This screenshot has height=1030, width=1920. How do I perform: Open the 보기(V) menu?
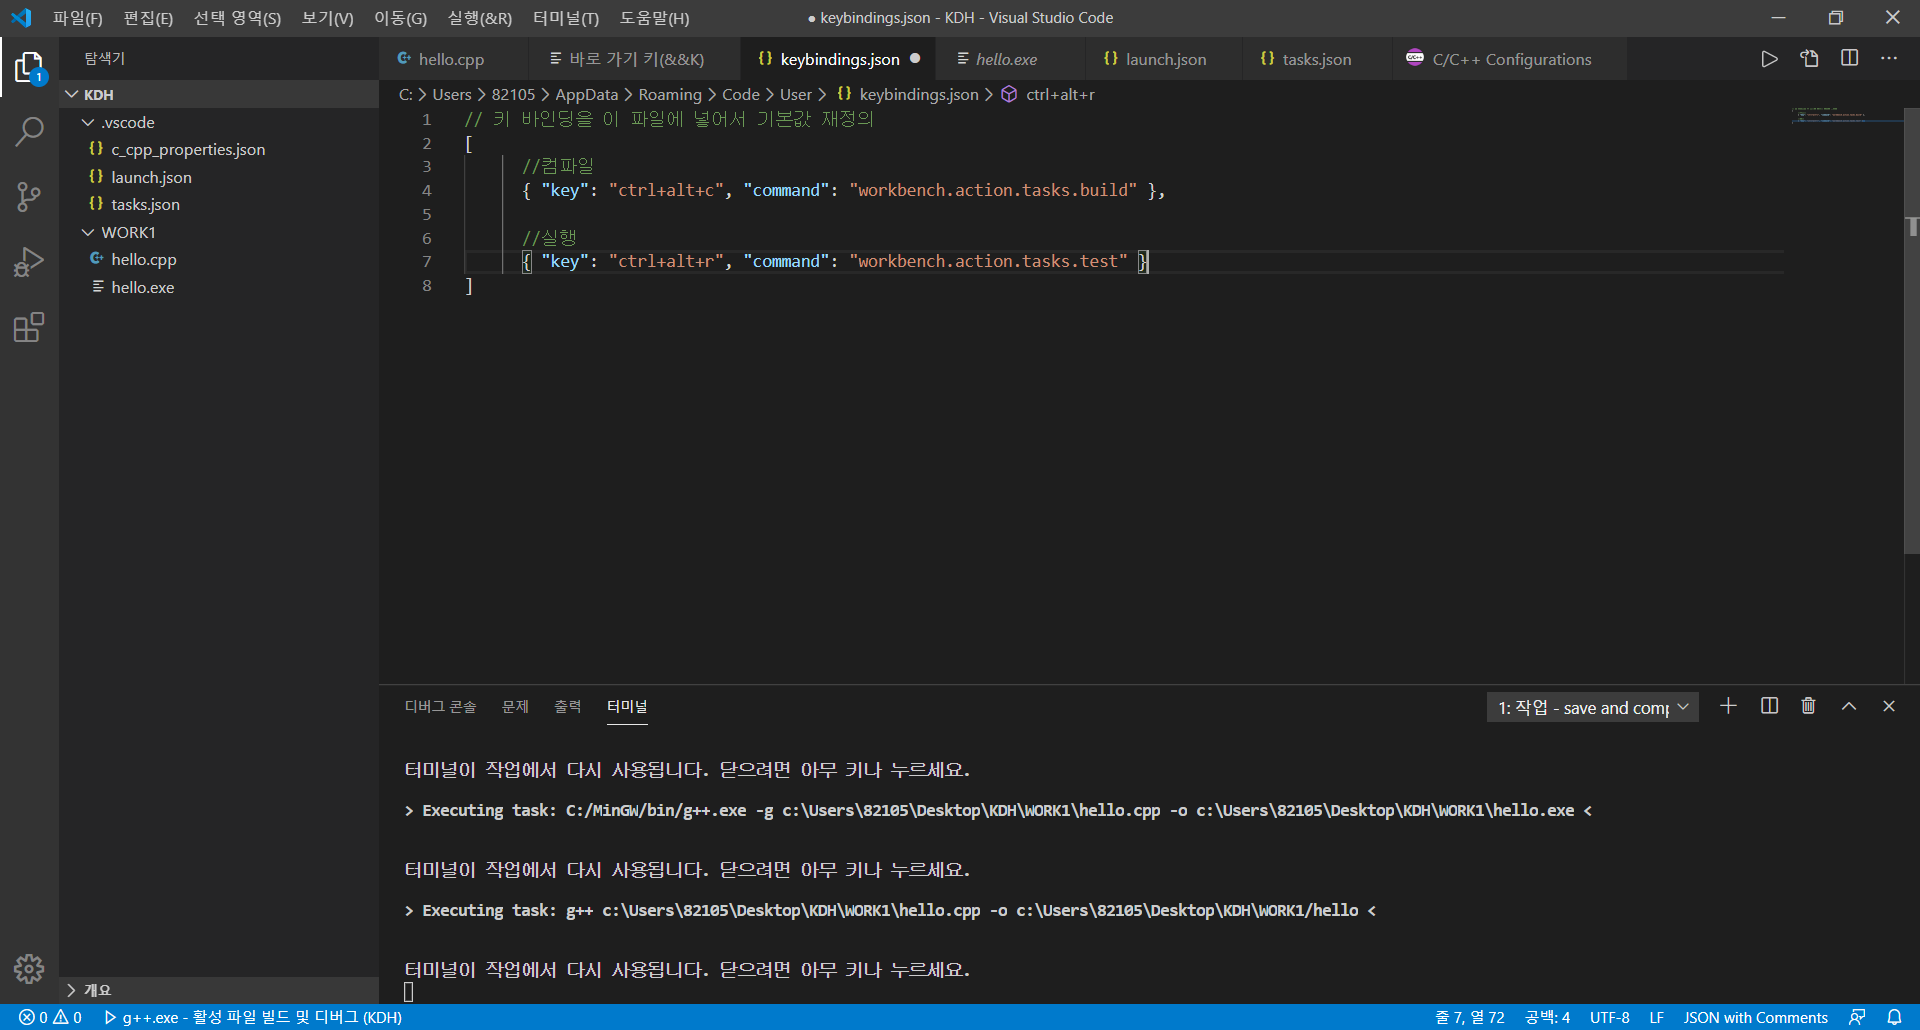[327, 18]
